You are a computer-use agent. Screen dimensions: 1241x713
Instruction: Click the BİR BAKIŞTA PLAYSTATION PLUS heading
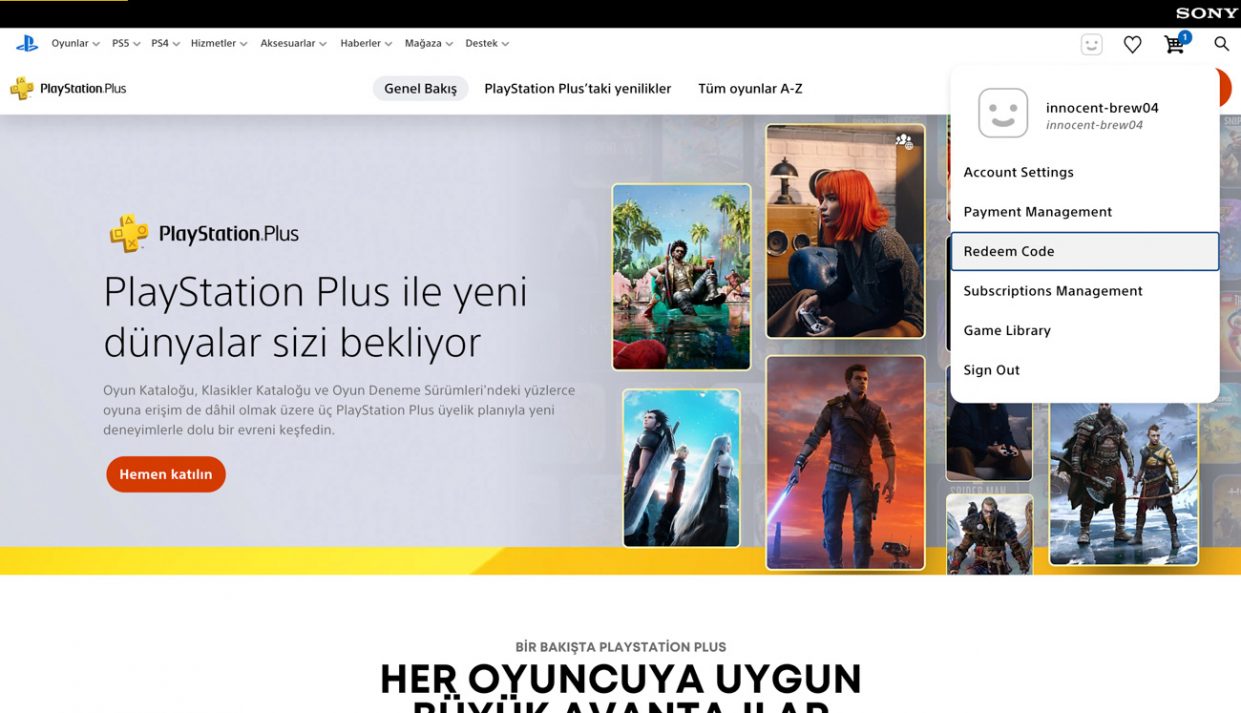pyautogui.click(x=621, y=647)
